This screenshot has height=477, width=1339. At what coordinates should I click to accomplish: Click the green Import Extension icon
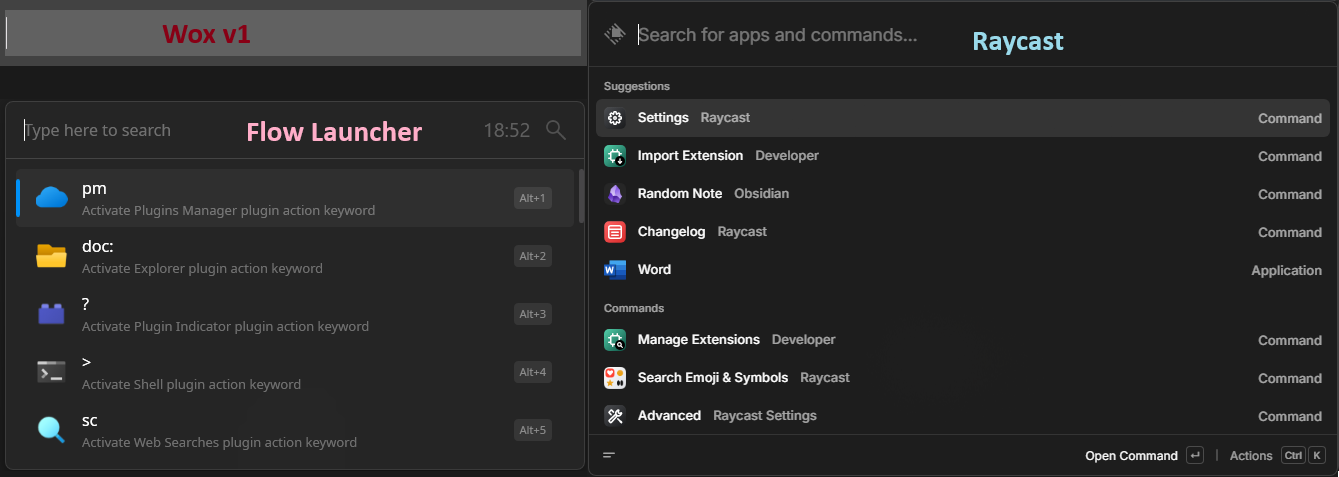click(x=615, y=156)
